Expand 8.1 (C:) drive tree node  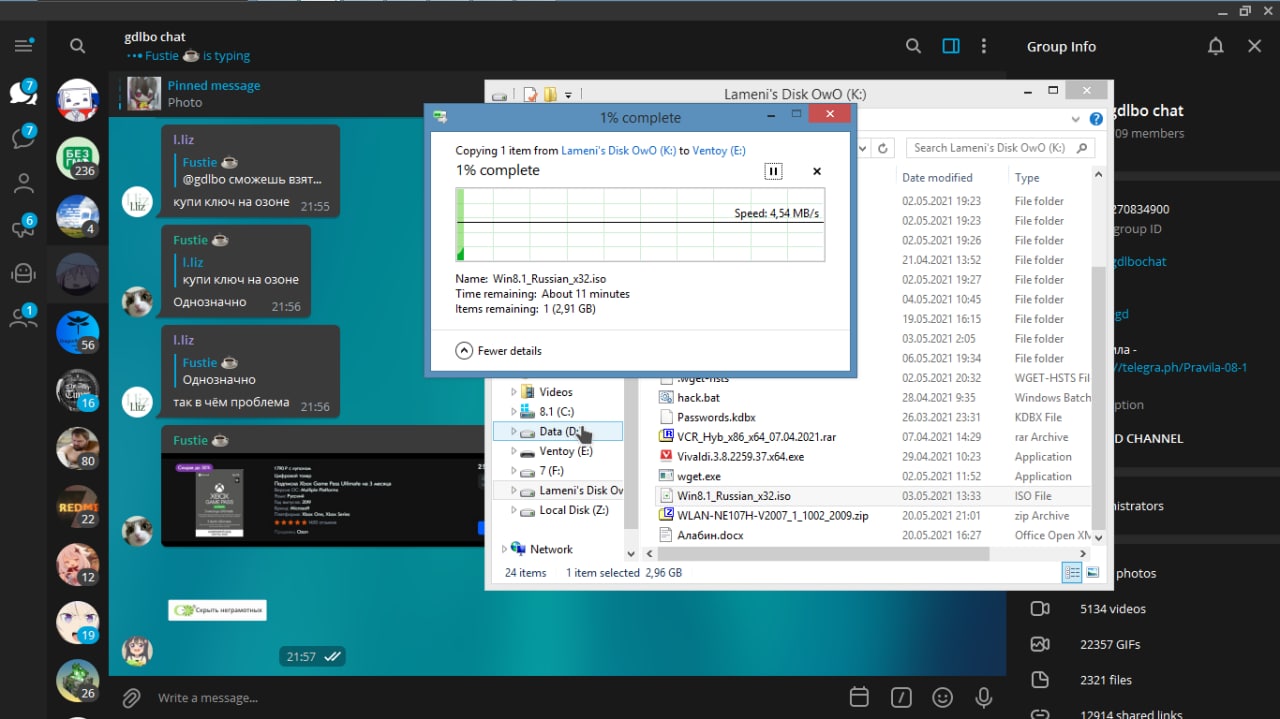(515, 412)
